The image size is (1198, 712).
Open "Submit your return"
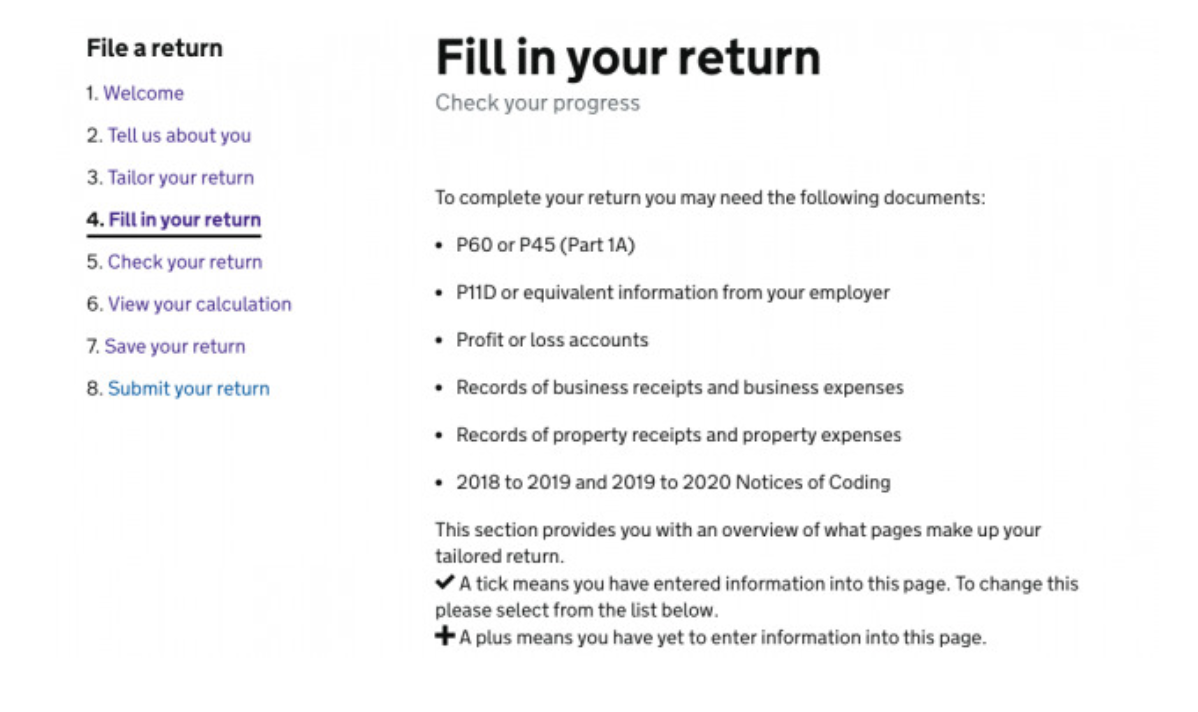188,388
